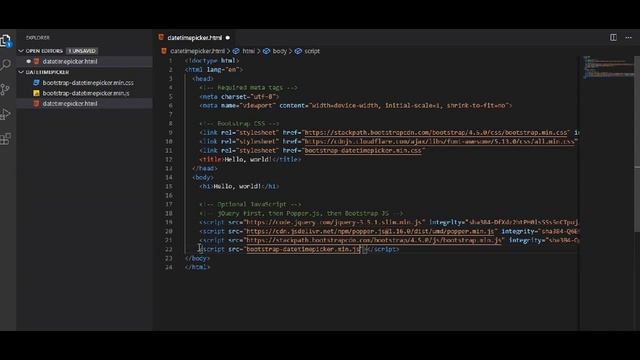Click the Optional JavaScript comment

pos(250,204)
